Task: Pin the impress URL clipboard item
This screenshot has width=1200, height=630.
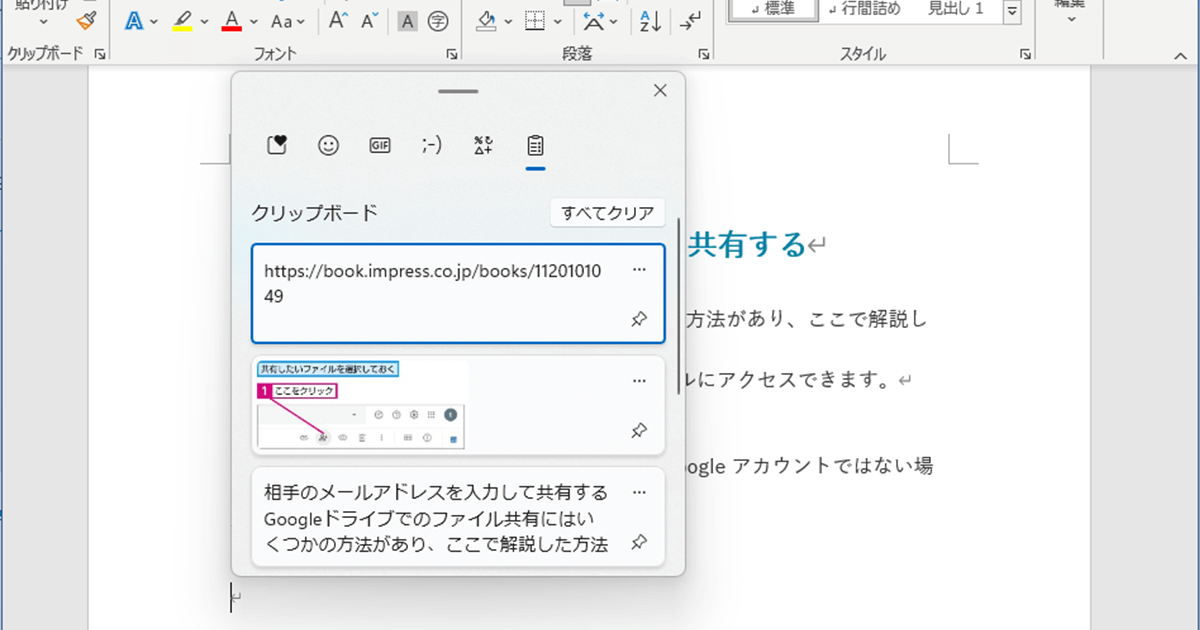Action: [639, 319]
